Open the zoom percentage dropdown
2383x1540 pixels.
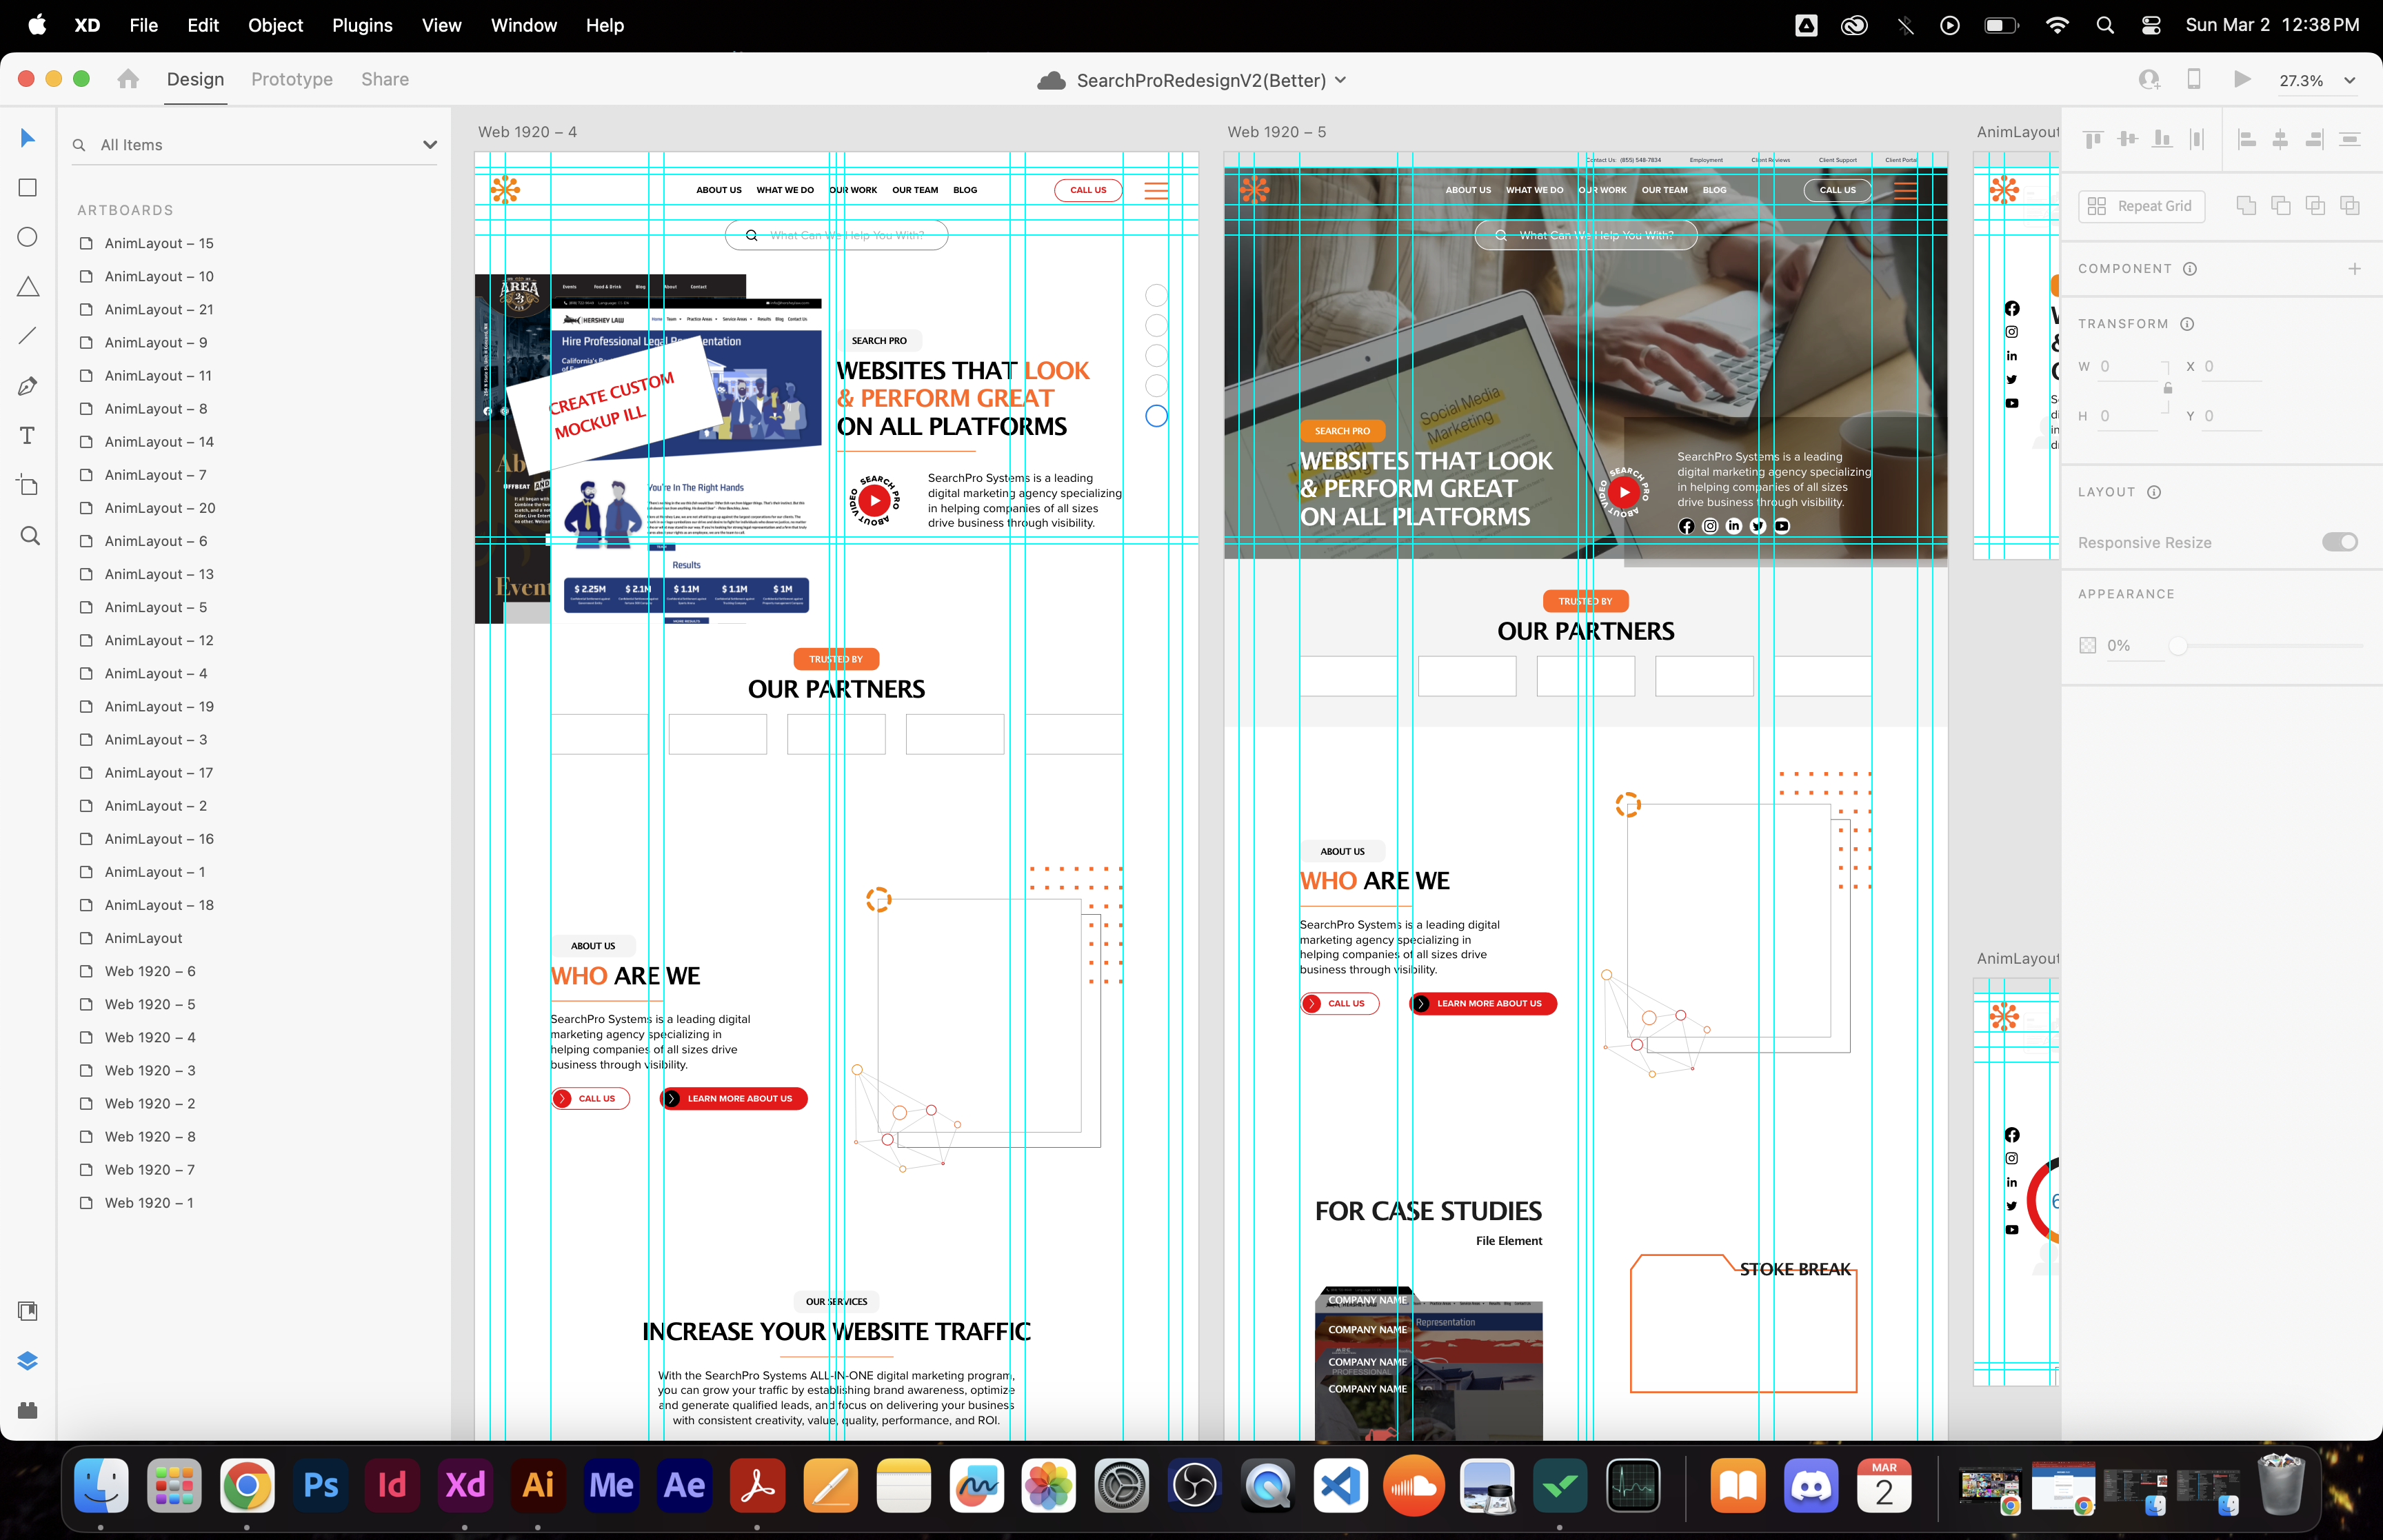[x=2349, y=81]
